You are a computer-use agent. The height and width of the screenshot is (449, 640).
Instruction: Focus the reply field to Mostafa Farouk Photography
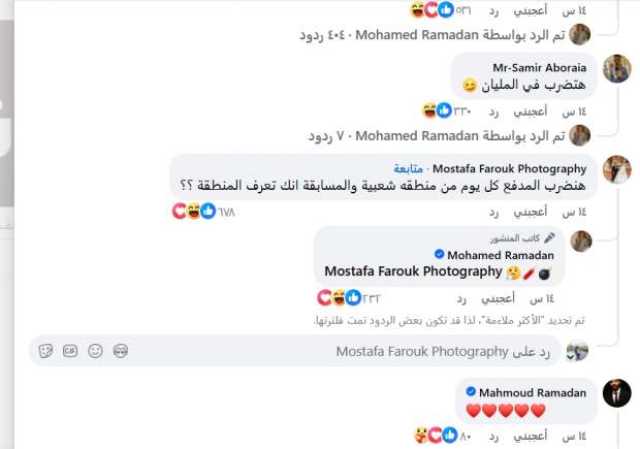[x=295, y=351]
